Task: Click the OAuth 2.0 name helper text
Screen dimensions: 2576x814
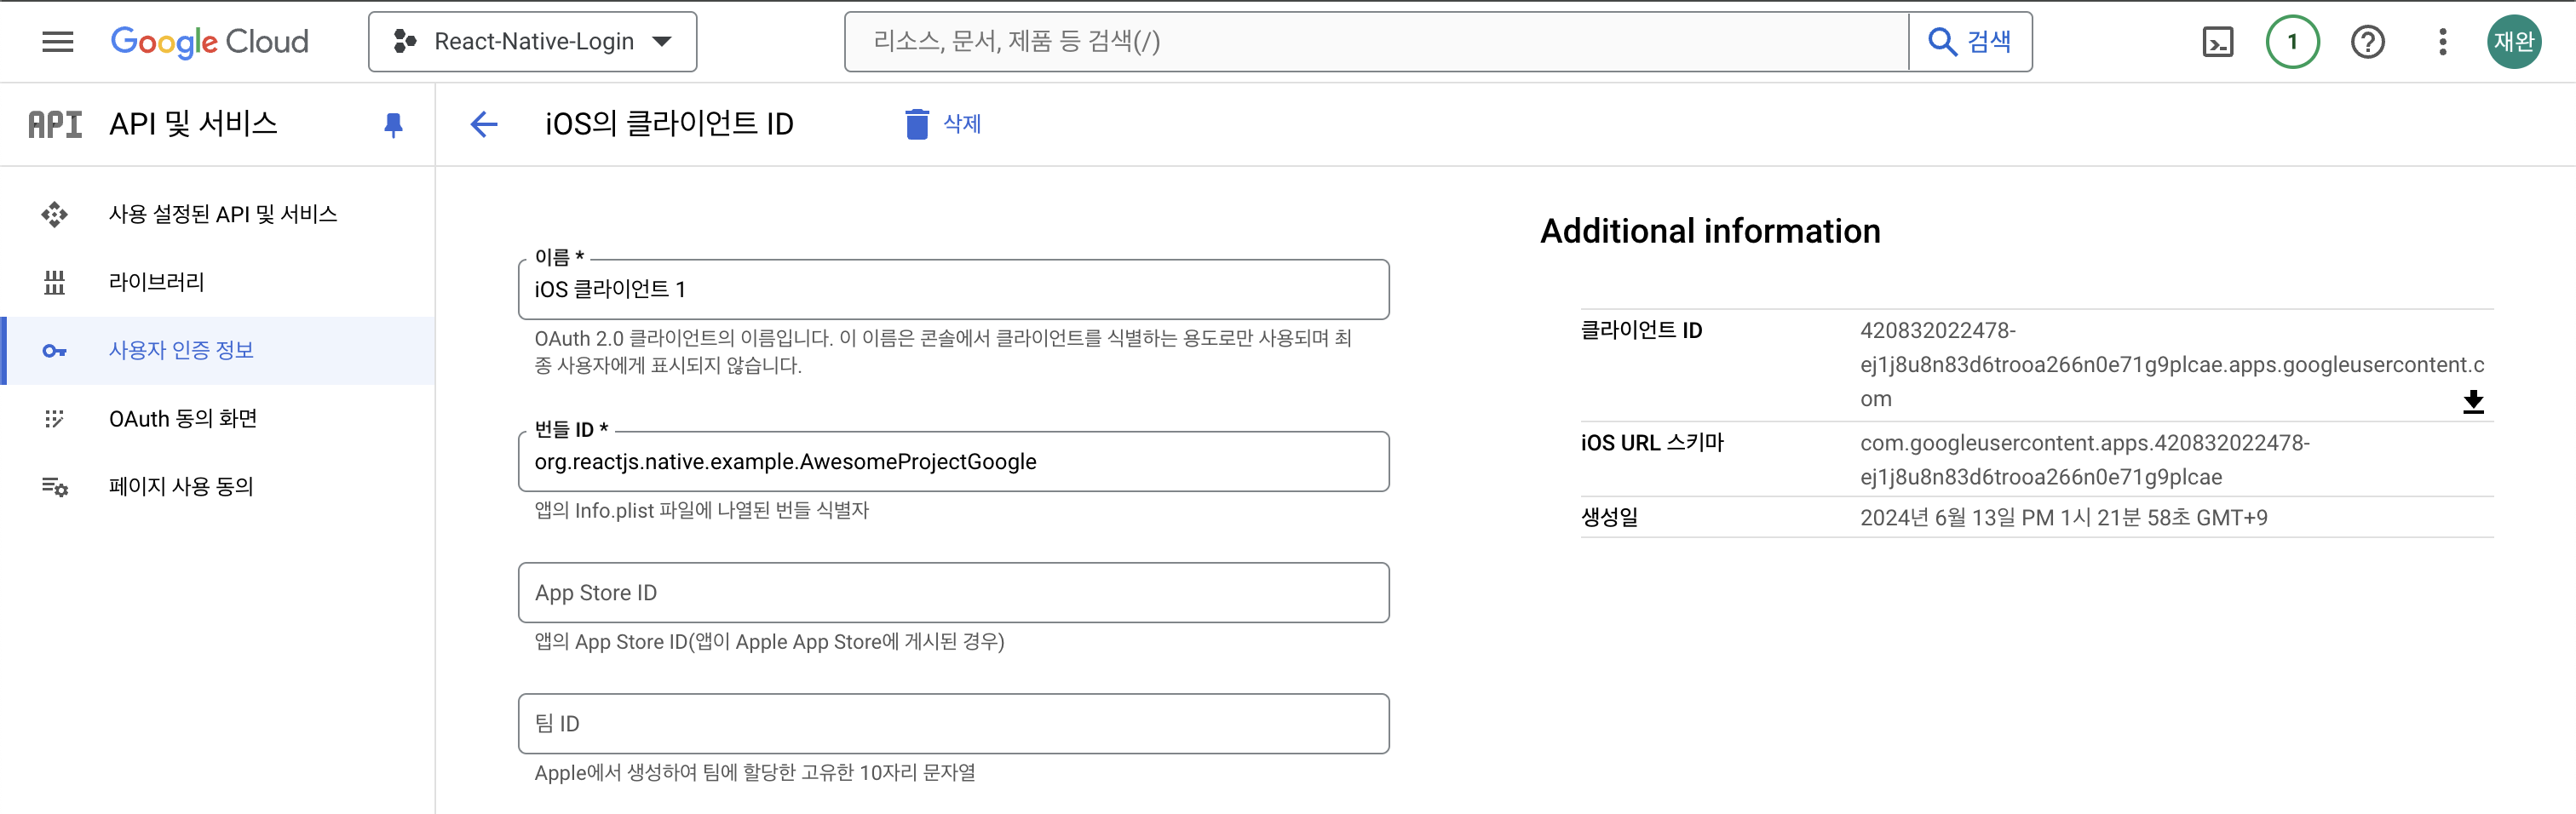Action: point(943,351)
